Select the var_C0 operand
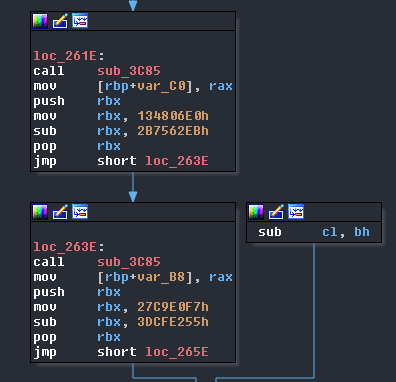Image resolution: width=396 pixels, height=382 pixels. (161, 86)
